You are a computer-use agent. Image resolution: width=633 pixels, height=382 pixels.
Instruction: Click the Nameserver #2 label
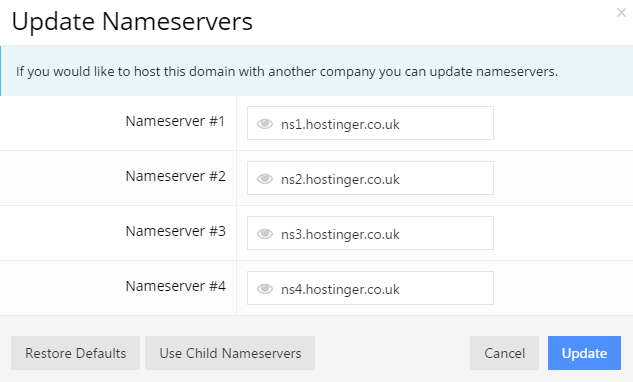point(175,176)
